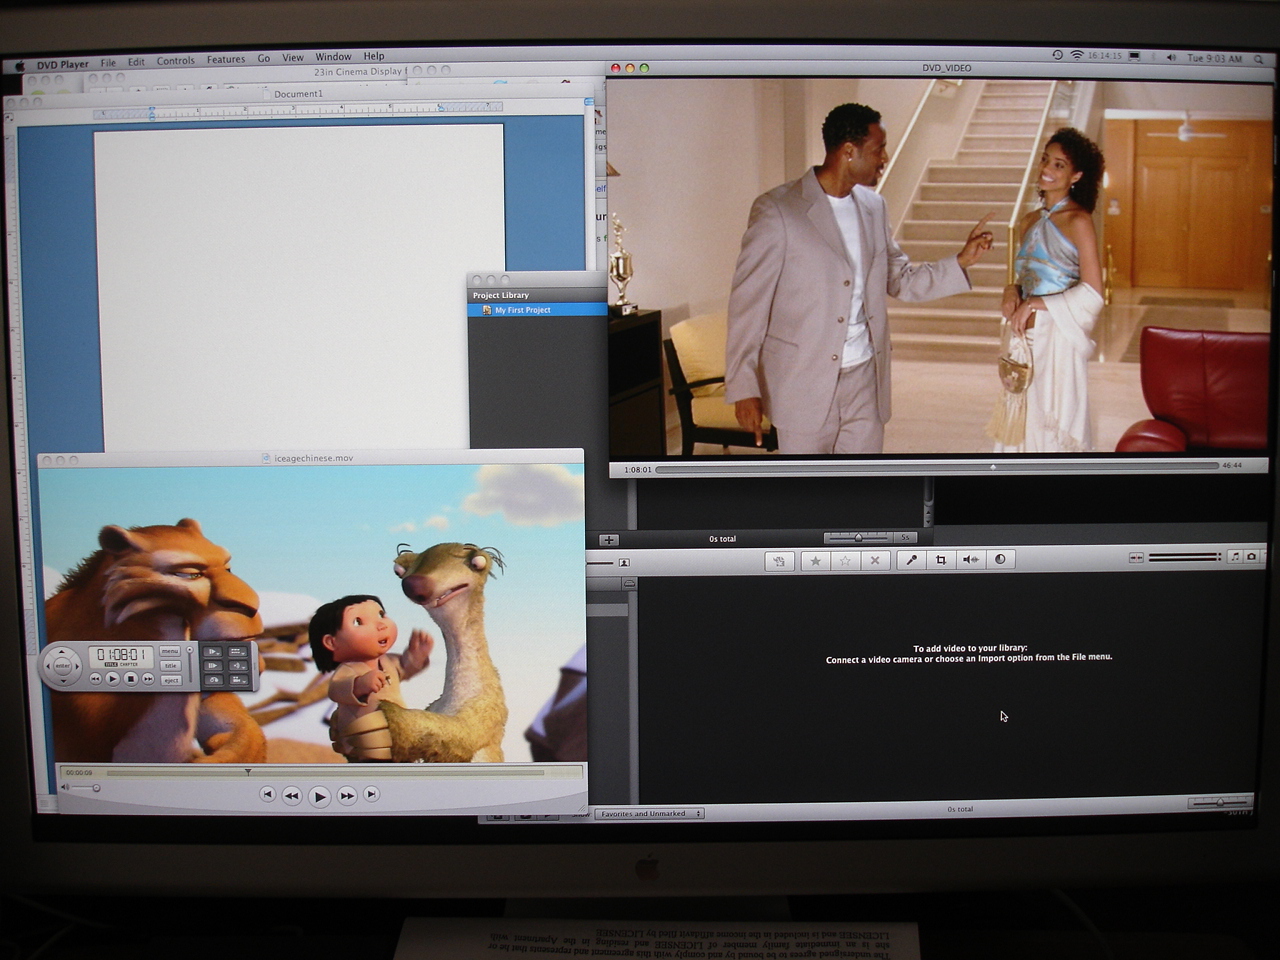Click the right arrow on DVD remote

pyautogui.click(x=77, y=666)
